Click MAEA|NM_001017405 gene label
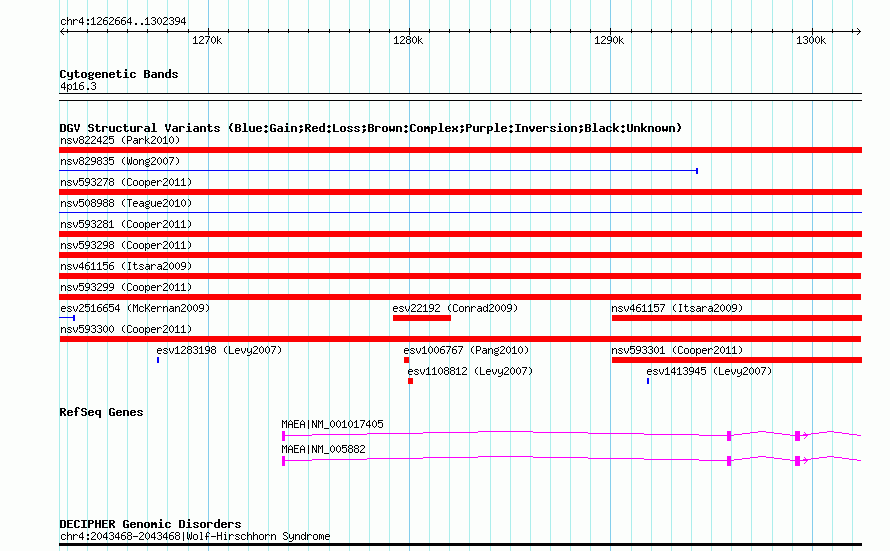Screen dimensions: 890x551 [332, 424]
